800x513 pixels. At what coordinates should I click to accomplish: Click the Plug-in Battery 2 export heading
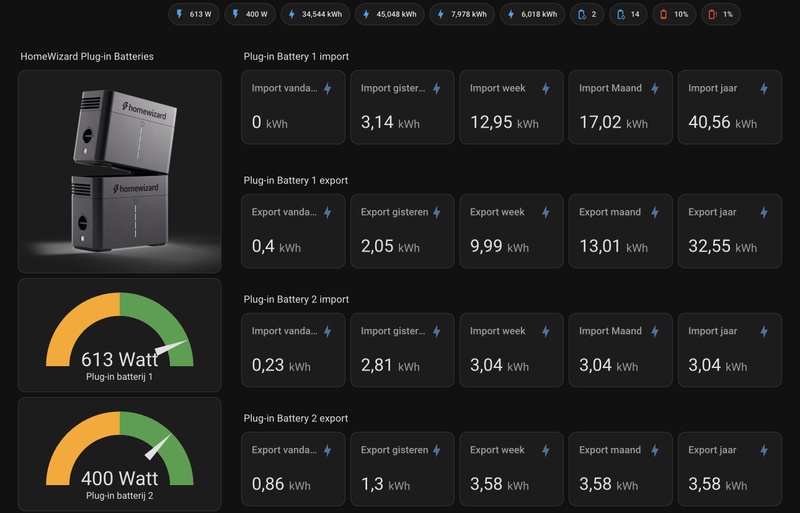(x=295, y=419)
